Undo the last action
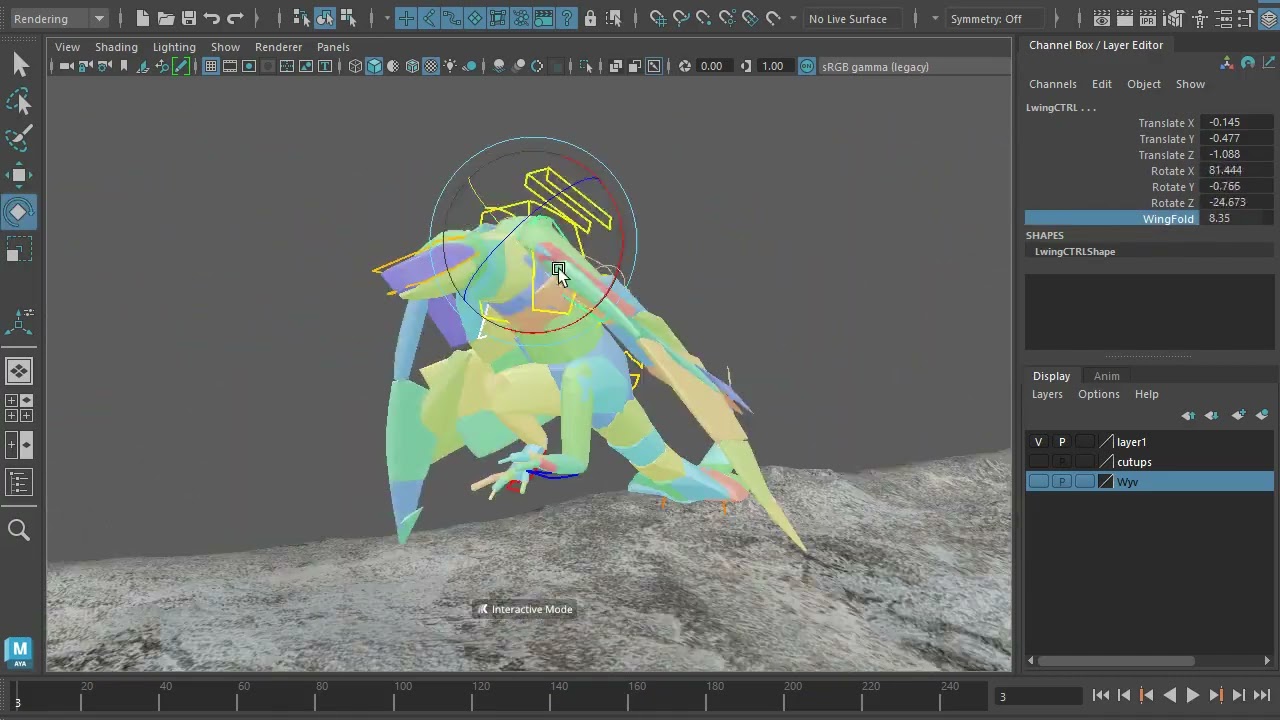1280x720 pixels. pos(211,18)
